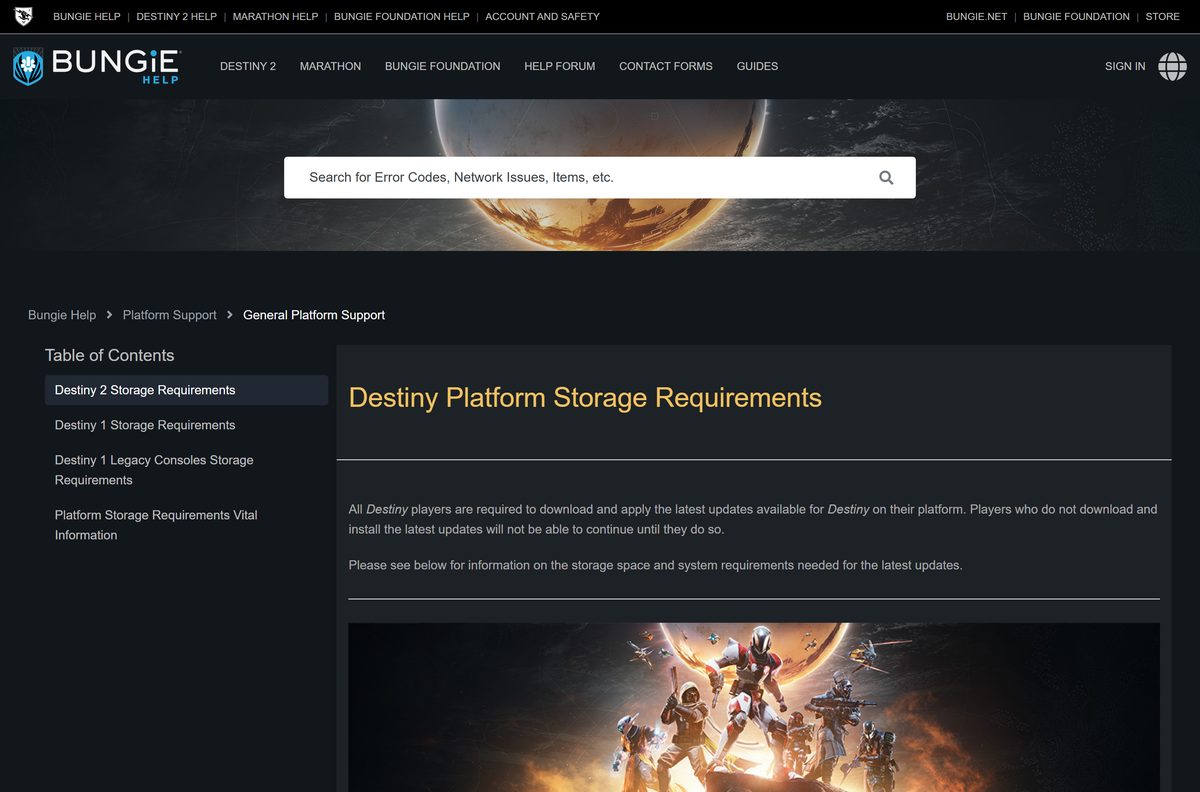The image size is (1200, 792).
Task: Open Account and Safety link
Action: (x=543, y=16)
